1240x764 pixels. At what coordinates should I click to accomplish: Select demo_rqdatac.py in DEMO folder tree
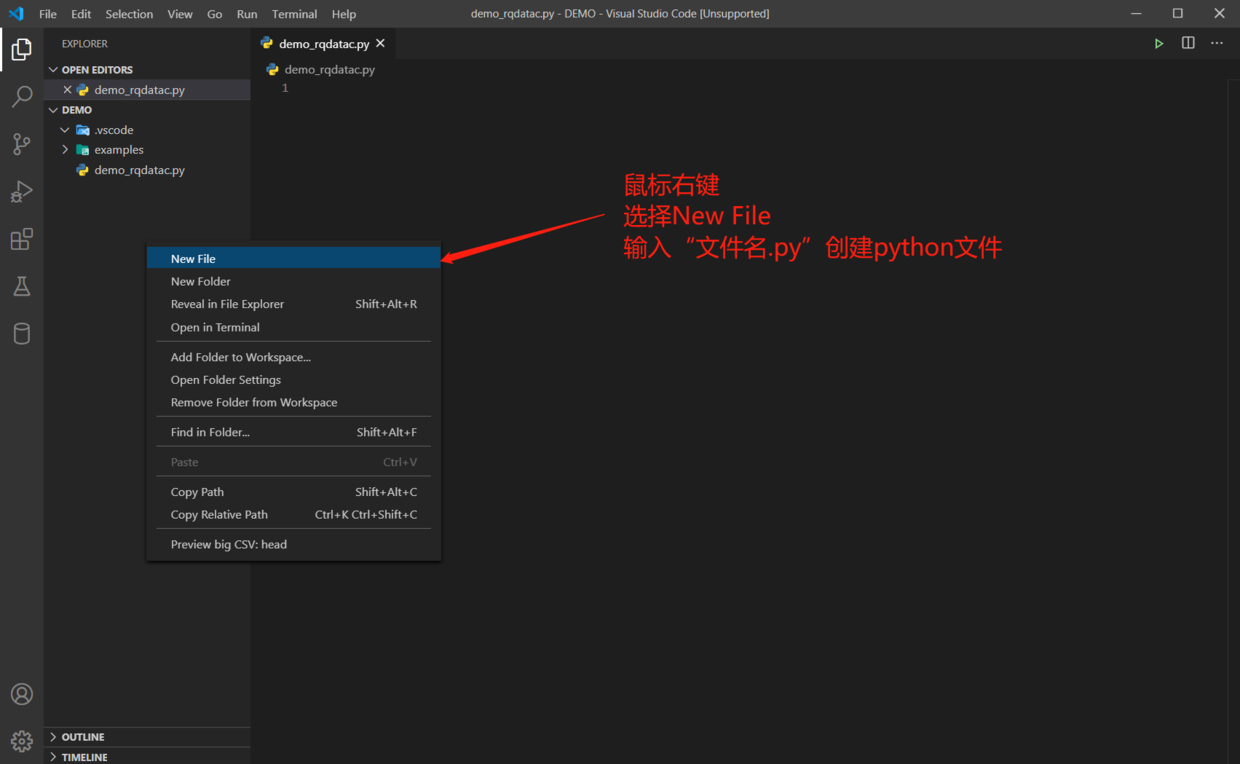point(139,171)
